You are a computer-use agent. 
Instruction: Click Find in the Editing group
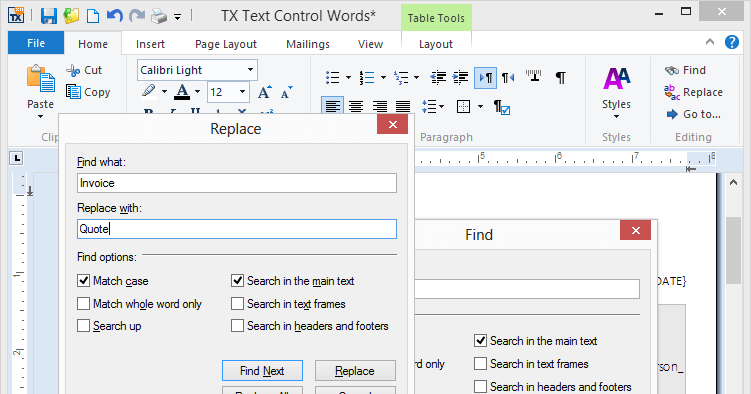(685, 70)
